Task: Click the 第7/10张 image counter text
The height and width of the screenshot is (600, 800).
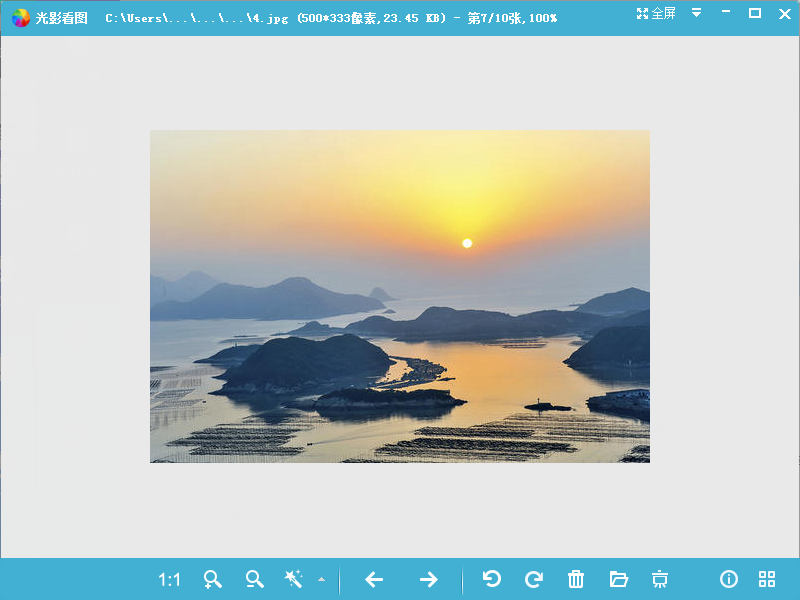Action: [495, 18]
